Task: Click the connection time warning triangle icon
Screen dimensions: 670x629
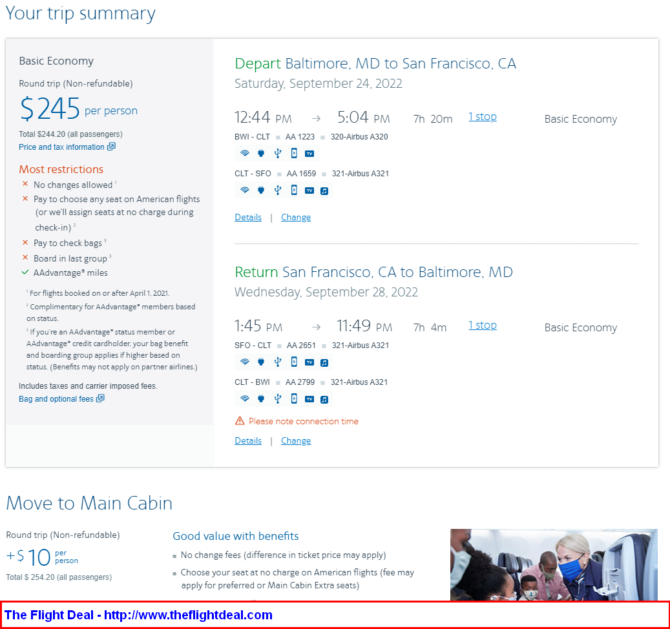Action: [x=240, y=421]
